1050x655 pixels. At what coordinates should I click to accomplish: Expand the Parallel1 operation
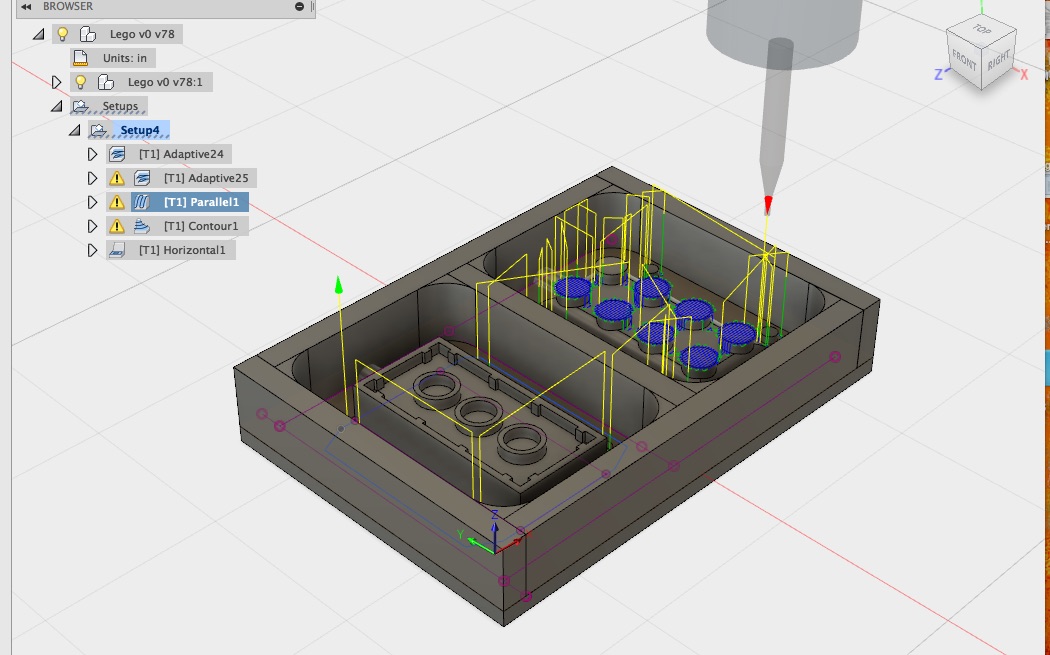(92, 202)
